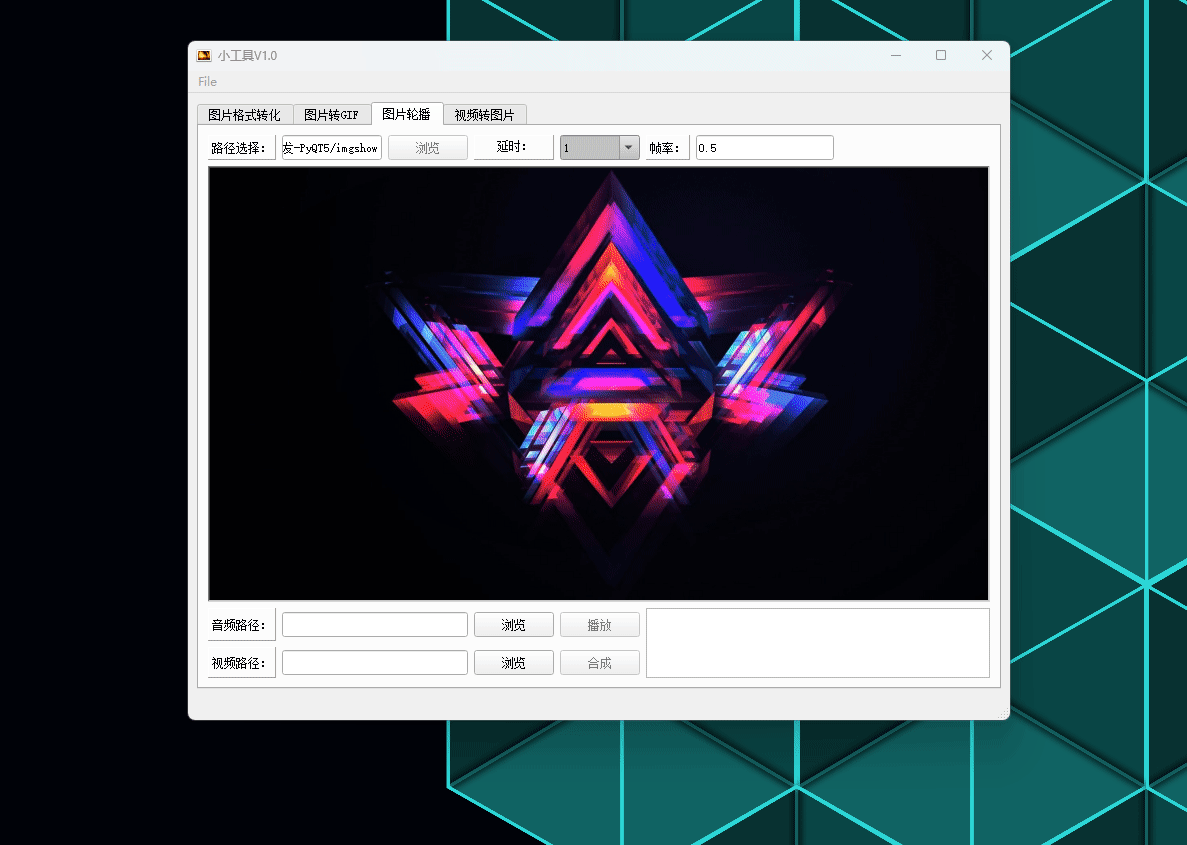
Task: Click the 路径选择: label
Action: (239, 148)
